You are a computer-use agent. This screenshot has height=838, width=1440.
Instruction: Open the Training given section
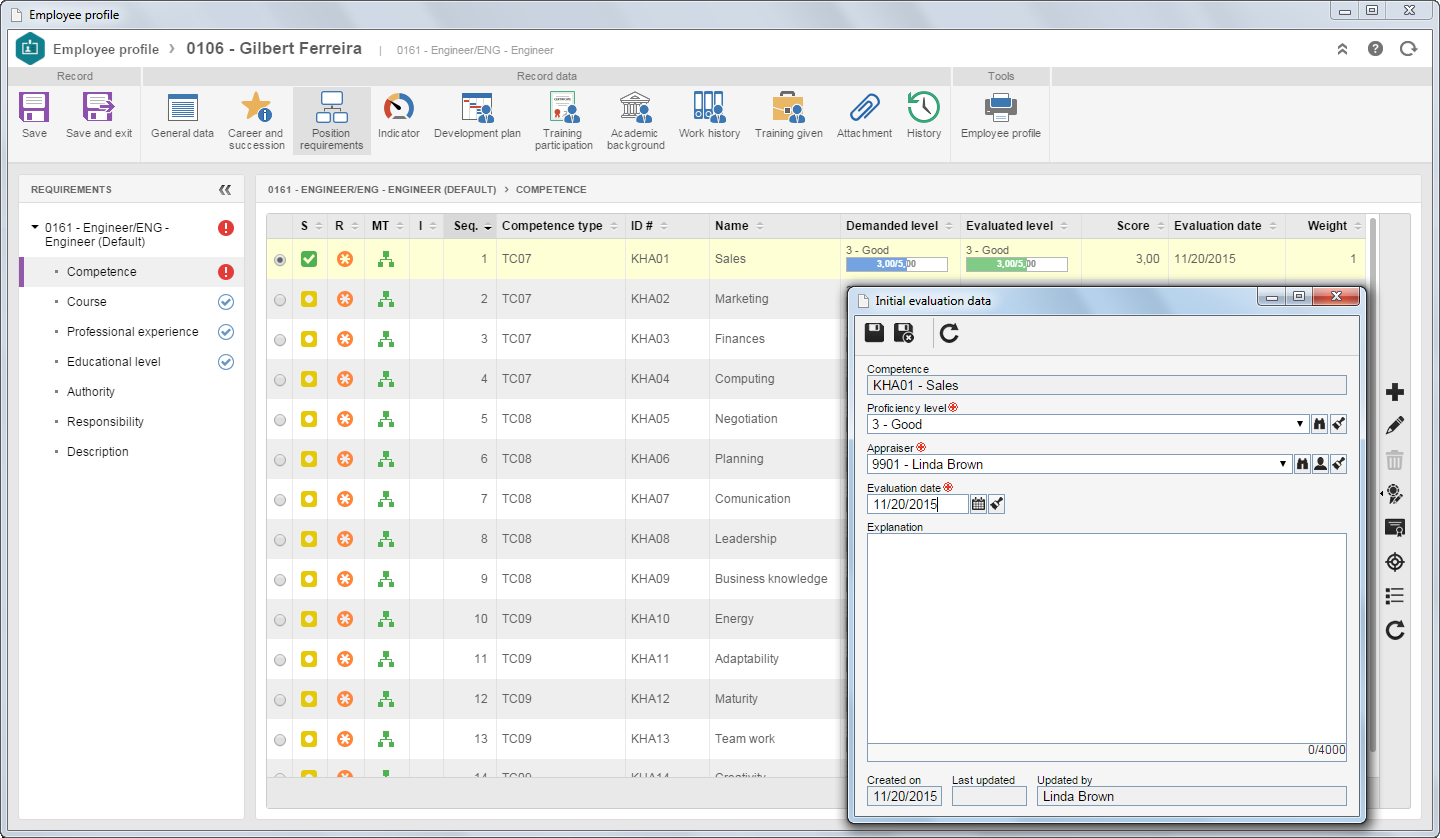click(788, 107)
